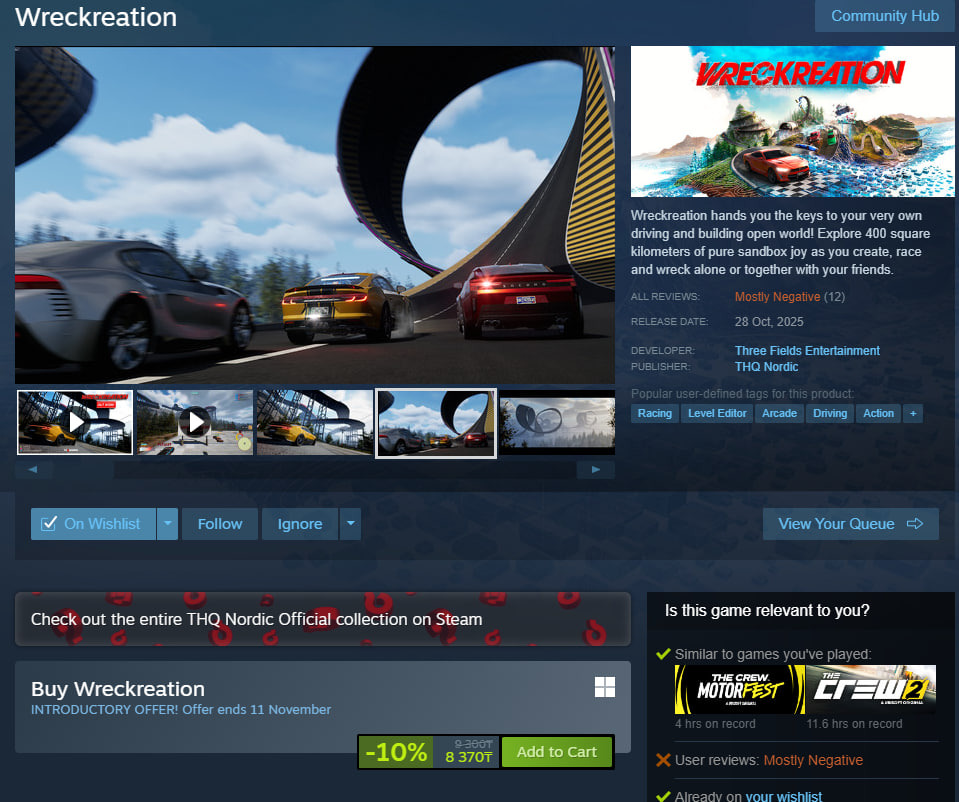Click the arrow icon in View Your Queue
959x802 pixels.
tap(914, 524)
